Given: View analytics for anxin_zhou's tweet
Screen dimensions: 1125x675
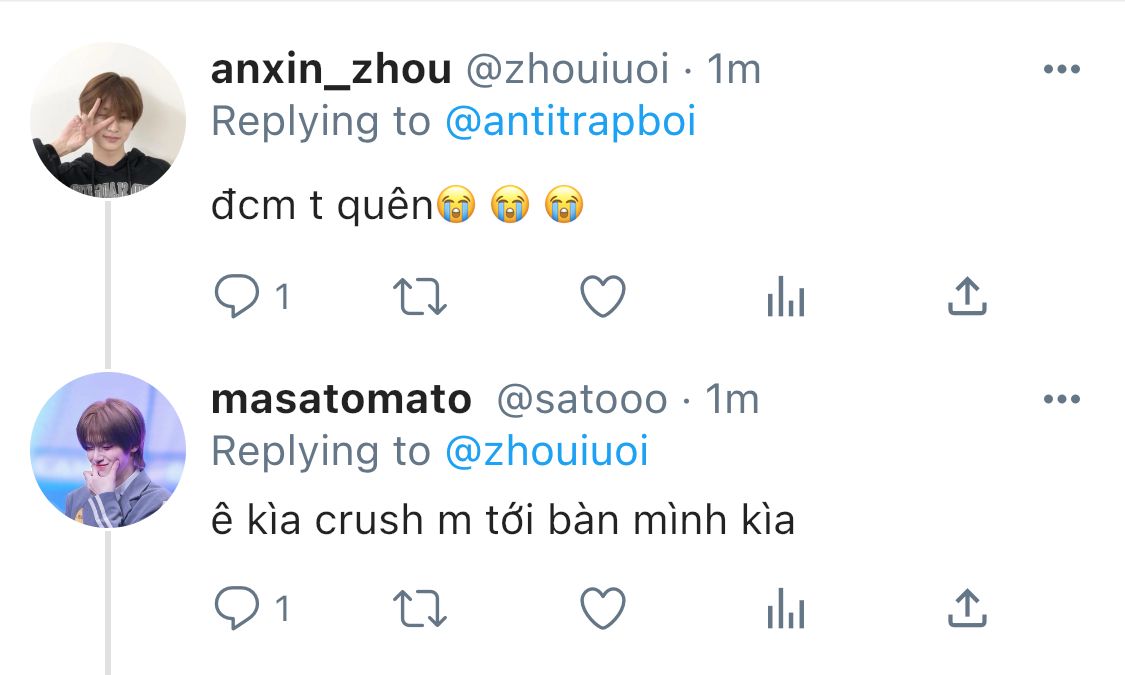Looking at the screenshot, I should pyautogui.click(x=785, y=297).
